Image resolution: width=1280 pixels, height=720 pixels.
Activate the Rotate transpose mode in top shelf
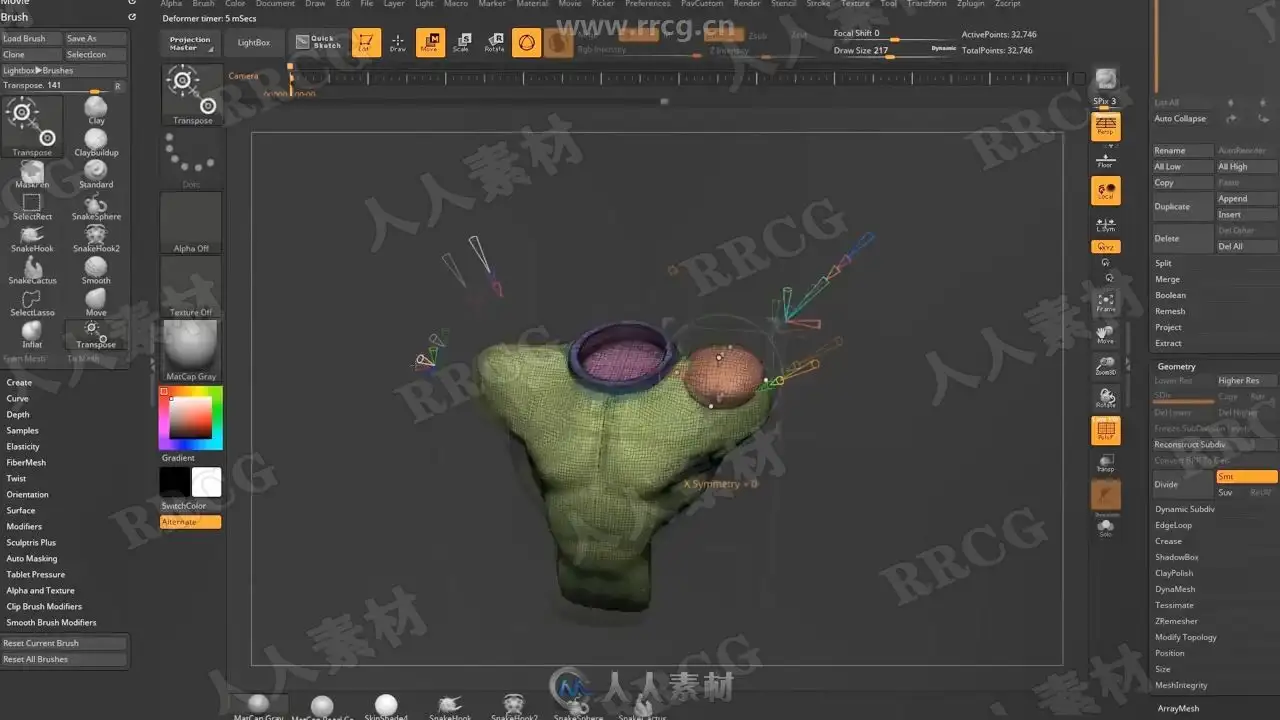494,42
